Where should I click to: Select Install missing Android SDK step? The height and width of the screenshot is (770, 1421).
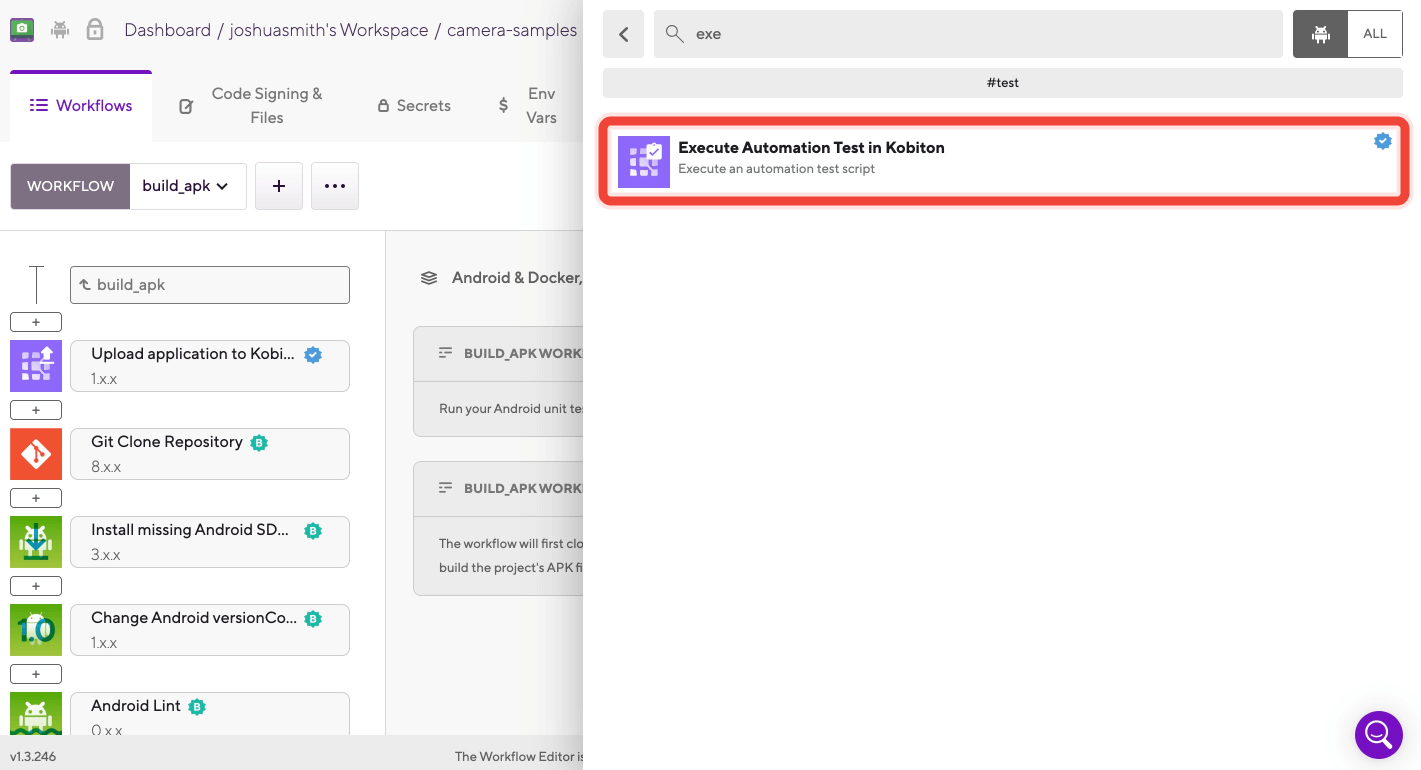point(210,542)
